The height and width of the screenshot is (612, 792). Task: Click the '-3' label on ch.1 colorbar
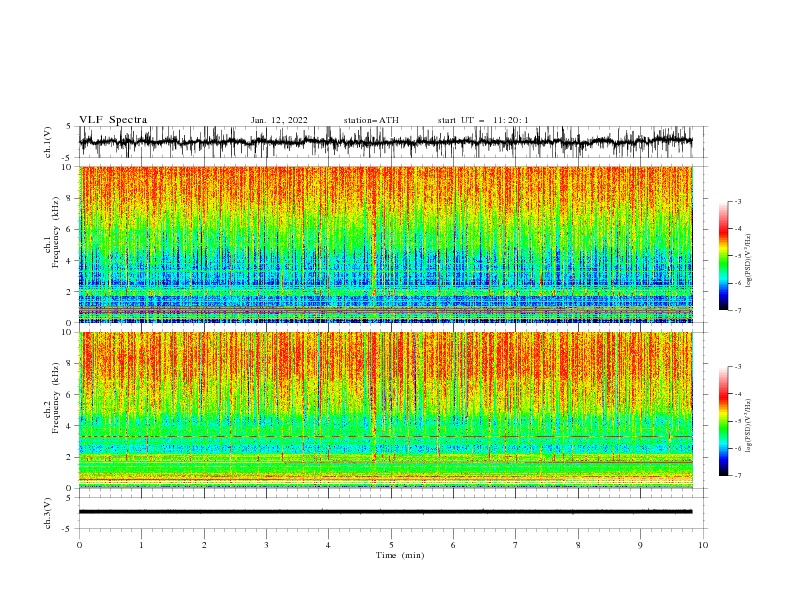(737, 201)
